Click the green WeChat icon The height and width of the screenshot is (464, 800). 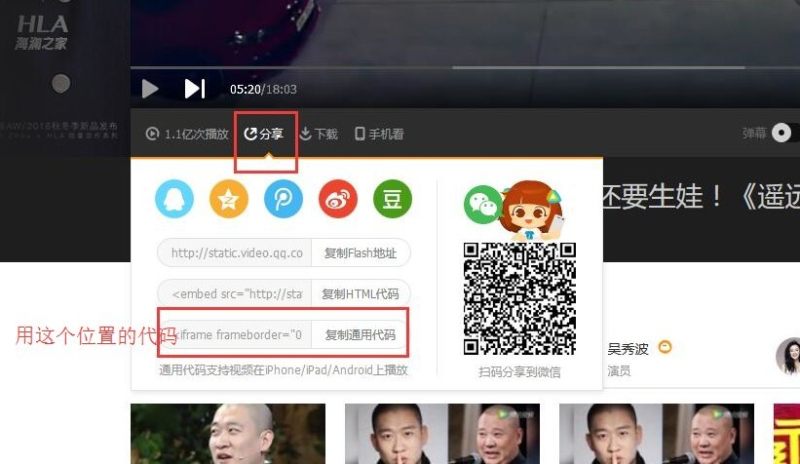482,204
